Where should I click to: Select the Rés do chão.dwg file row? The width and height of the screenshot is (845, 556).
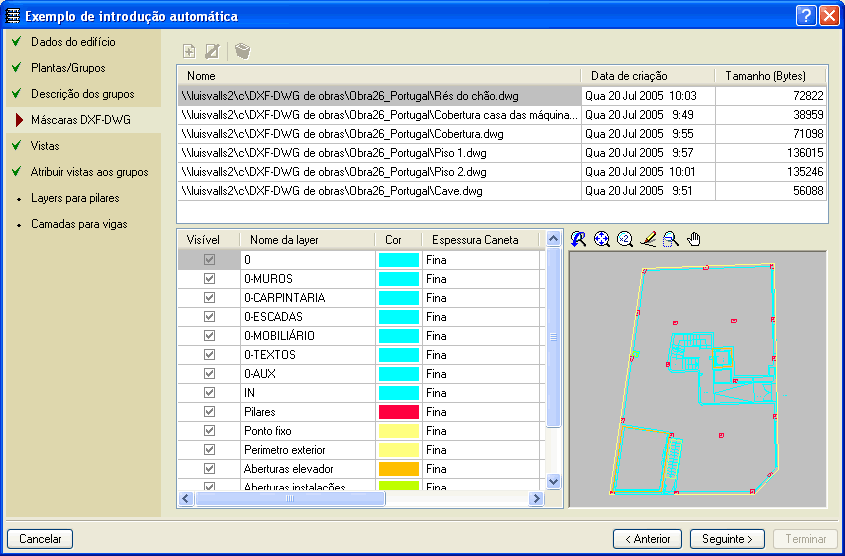(502, 96)
